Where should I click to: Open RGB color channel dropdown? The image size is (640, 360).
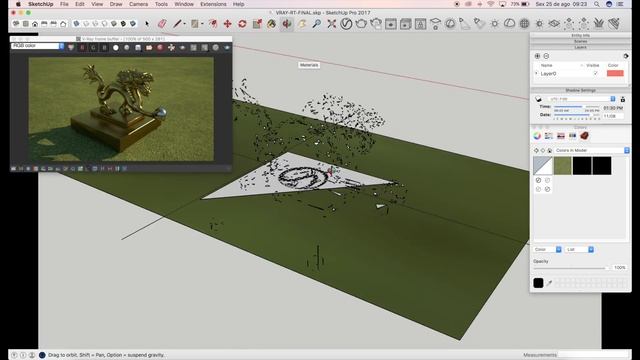38,46
